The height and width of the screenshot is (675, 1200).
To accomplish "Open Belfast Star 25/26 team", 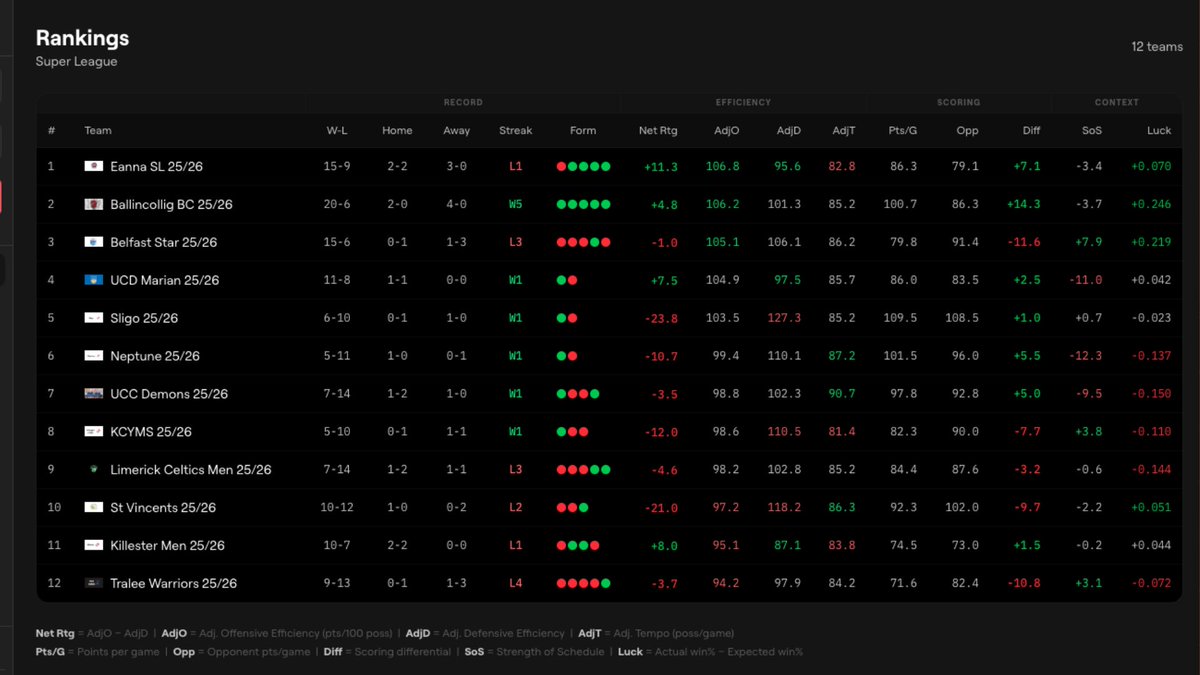I will pyautogui.click(x=164, y=242).
